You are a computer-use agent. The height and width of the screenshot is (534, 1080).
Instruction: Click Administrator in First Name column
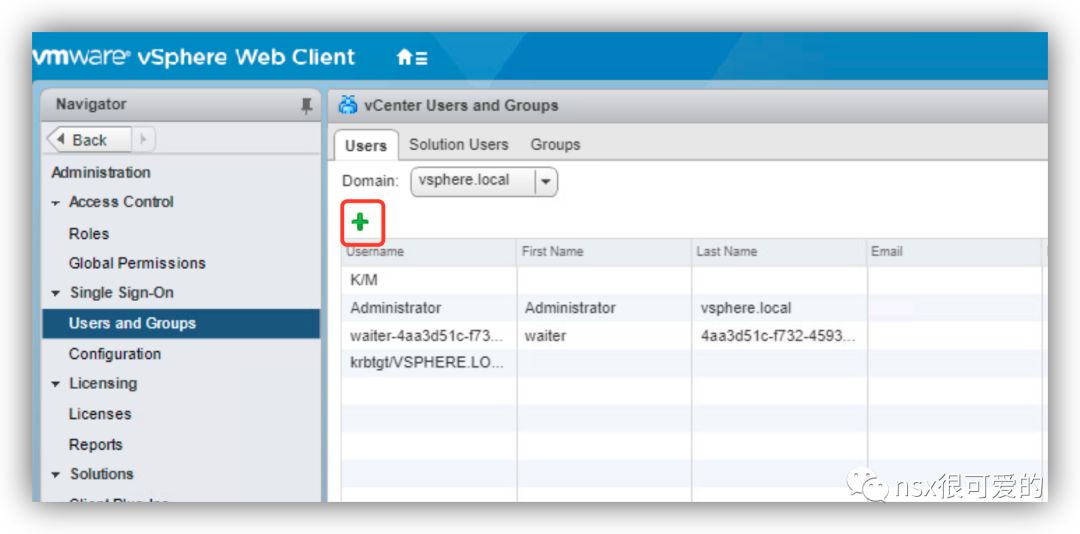[570, 308]
